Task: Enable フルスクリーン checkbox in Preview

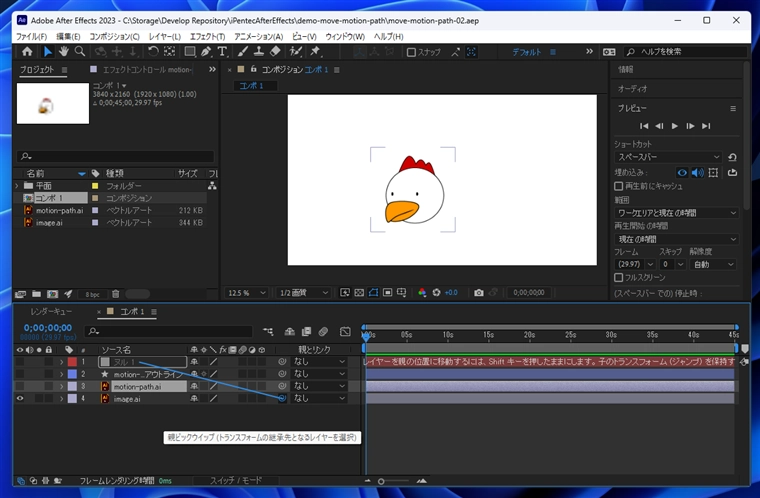Action: pos(620,277)
